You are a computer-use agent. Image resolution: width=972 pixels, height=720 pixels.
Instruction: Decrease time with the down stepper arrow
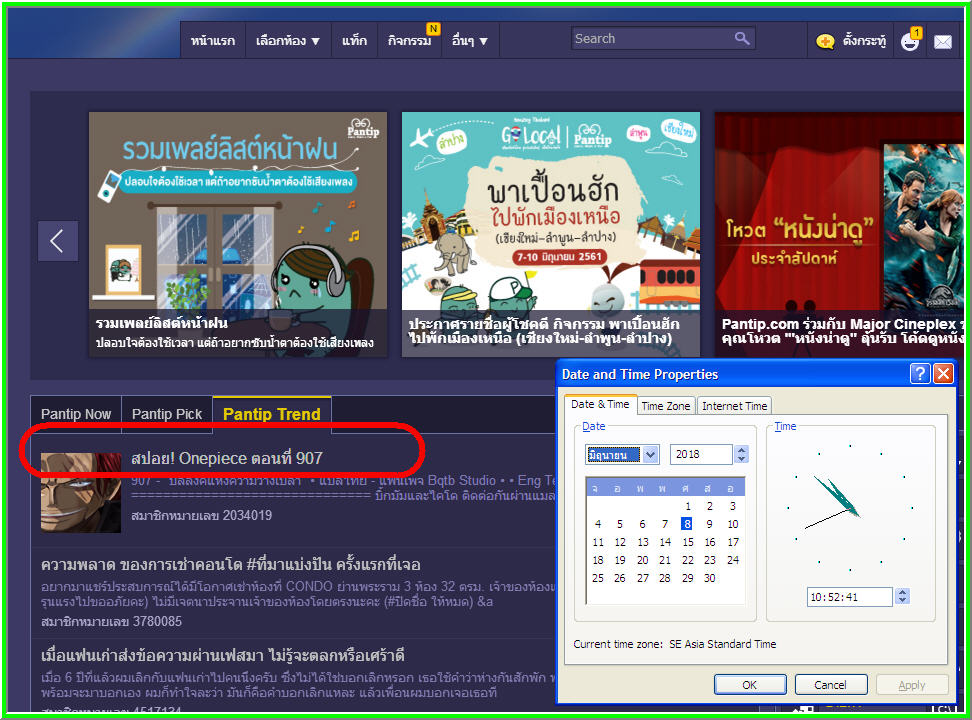903,601
